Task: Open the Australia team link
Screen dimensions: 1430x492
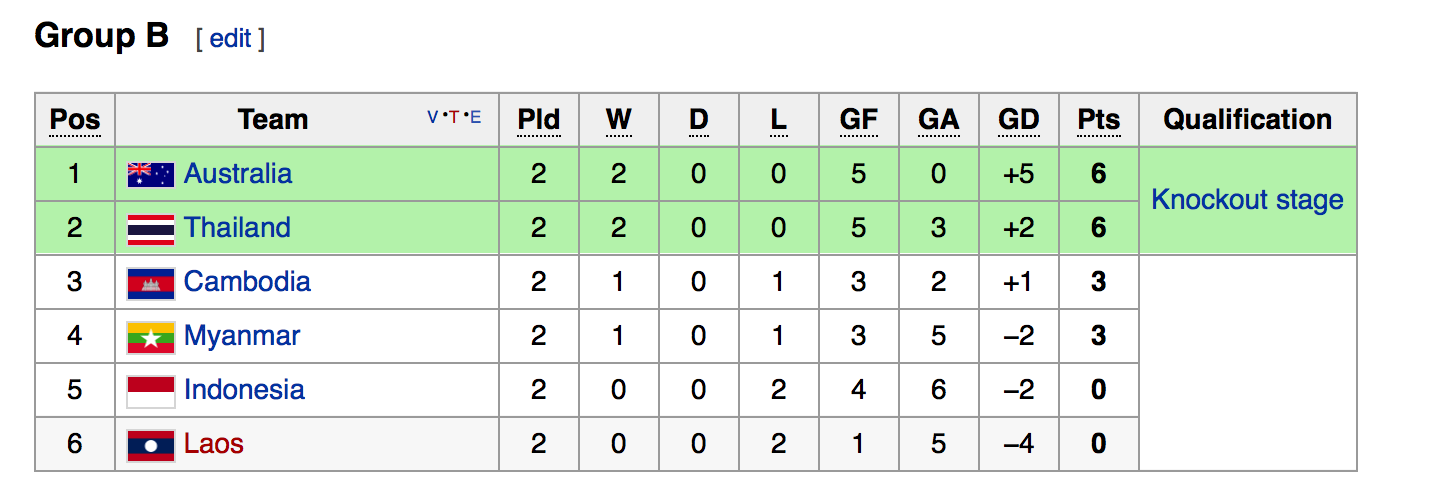Action: pos(238,174)
